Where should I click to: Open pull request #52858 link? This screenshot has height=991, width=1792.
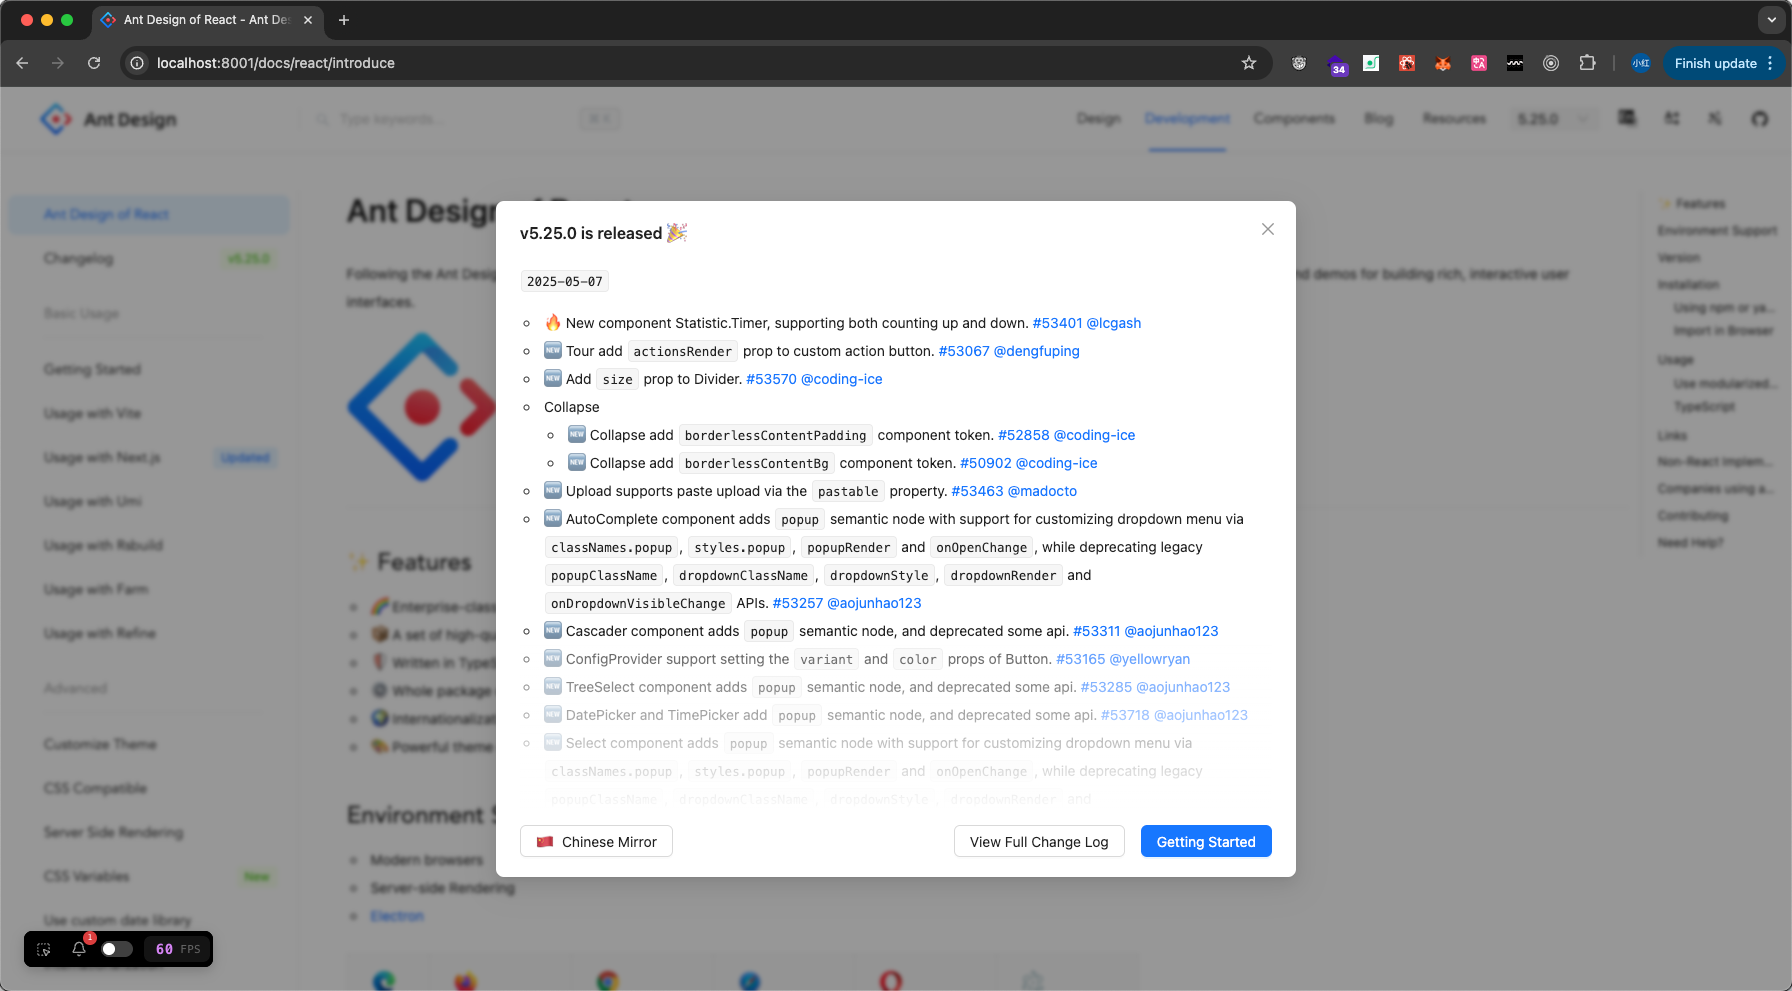tap(1024, 435)
